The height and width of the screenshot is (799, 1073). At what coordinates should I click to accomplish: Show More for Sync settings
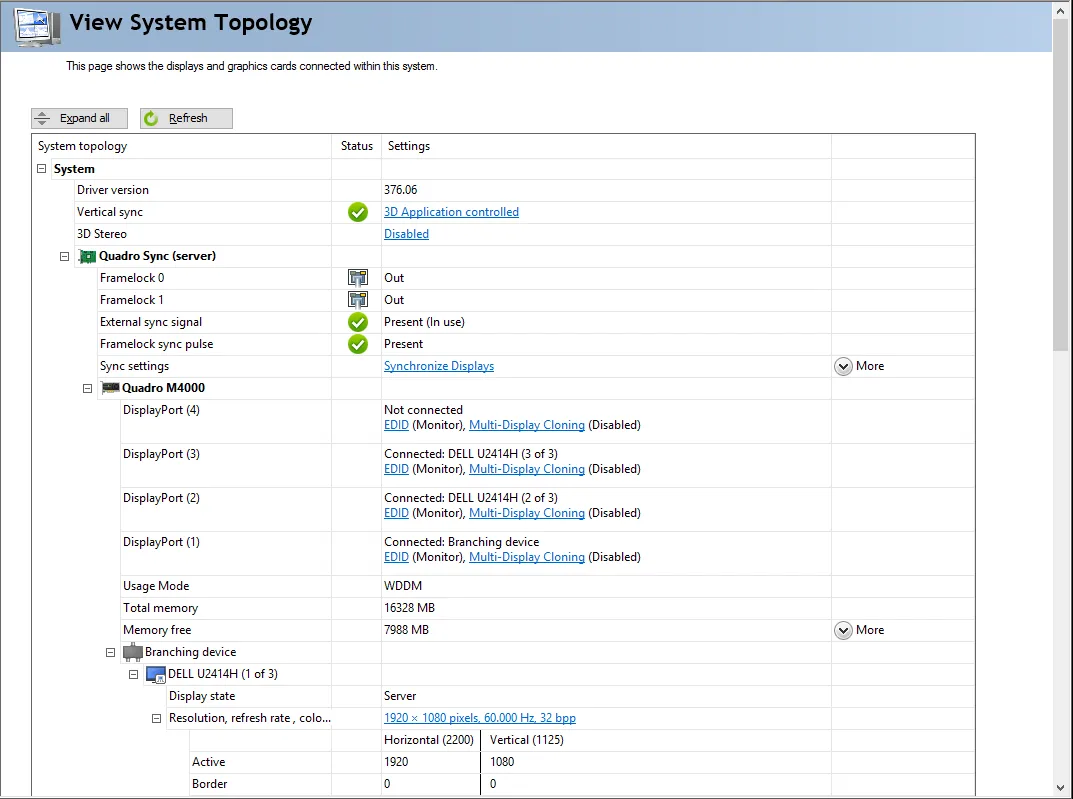point(843,366)
